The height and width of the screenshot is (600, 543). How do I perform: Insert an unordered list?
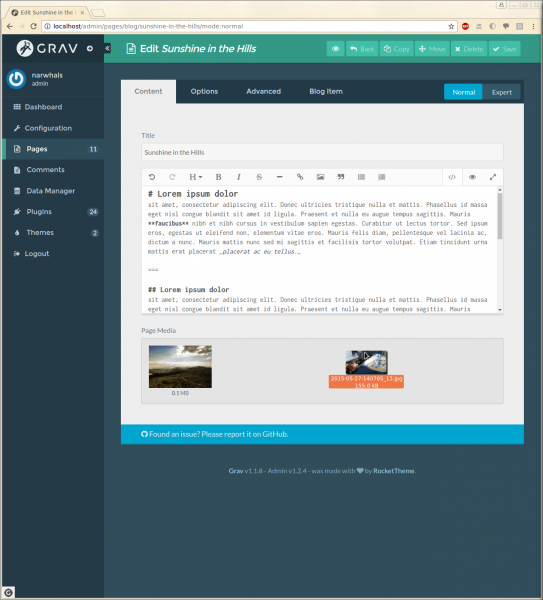361,177
